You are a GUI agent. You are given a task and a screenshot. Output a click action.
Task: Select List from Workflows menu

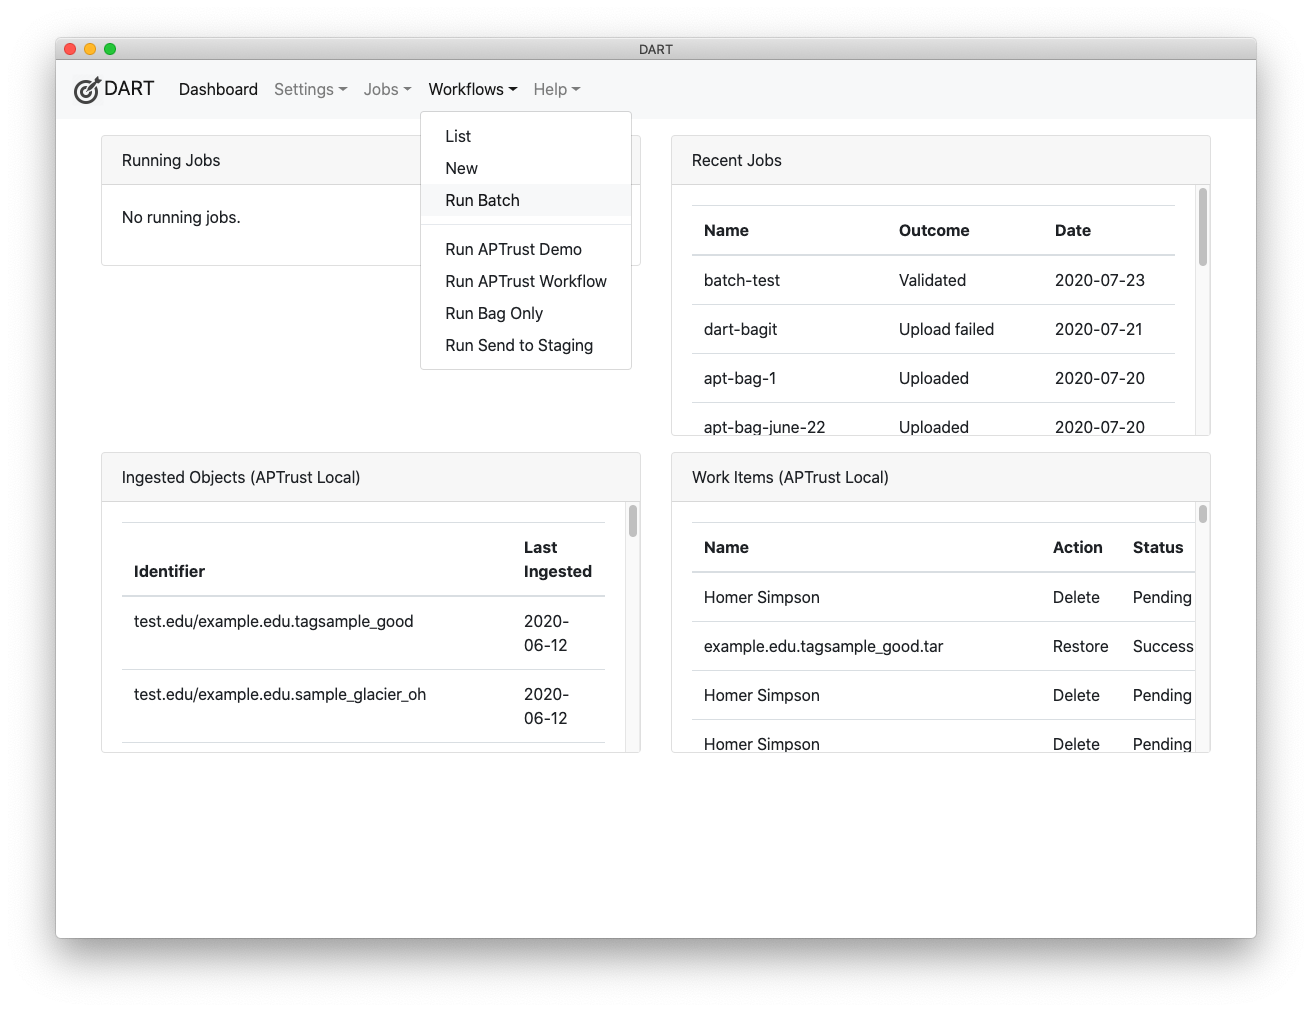[x=458, y=136]
